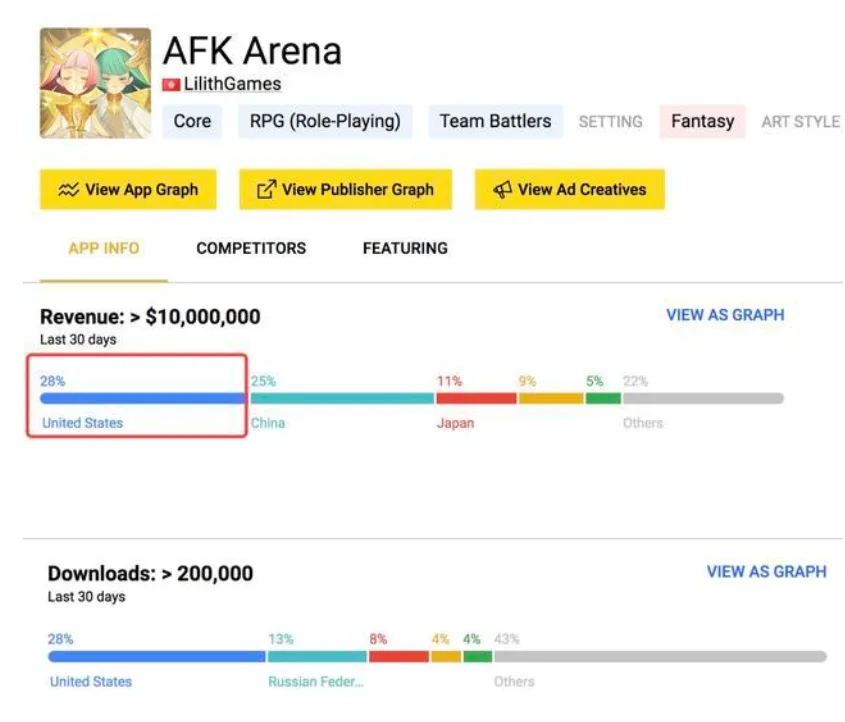Click the Fantasy setting tag
The height and width of the screenshot is (722, 845).
click(702, 122)
